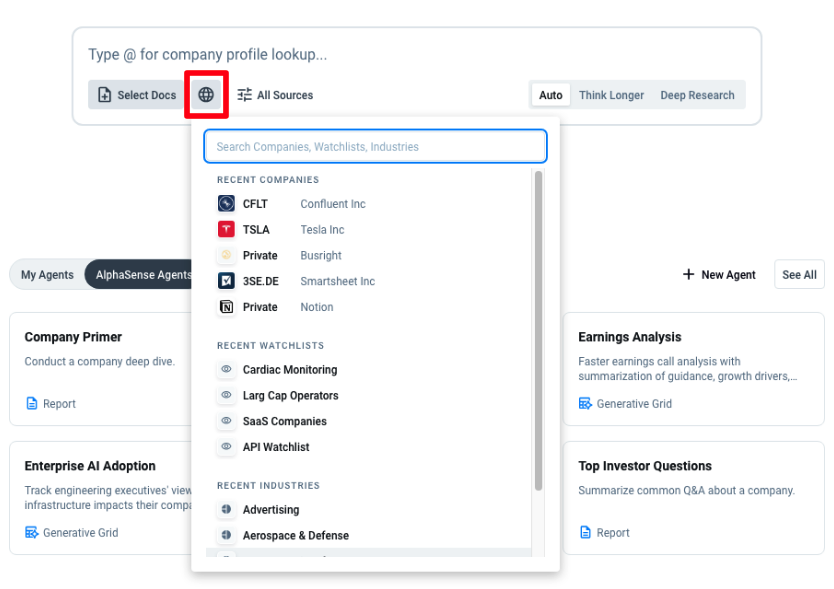Switch to My Agents tab

tap(47, 275)
